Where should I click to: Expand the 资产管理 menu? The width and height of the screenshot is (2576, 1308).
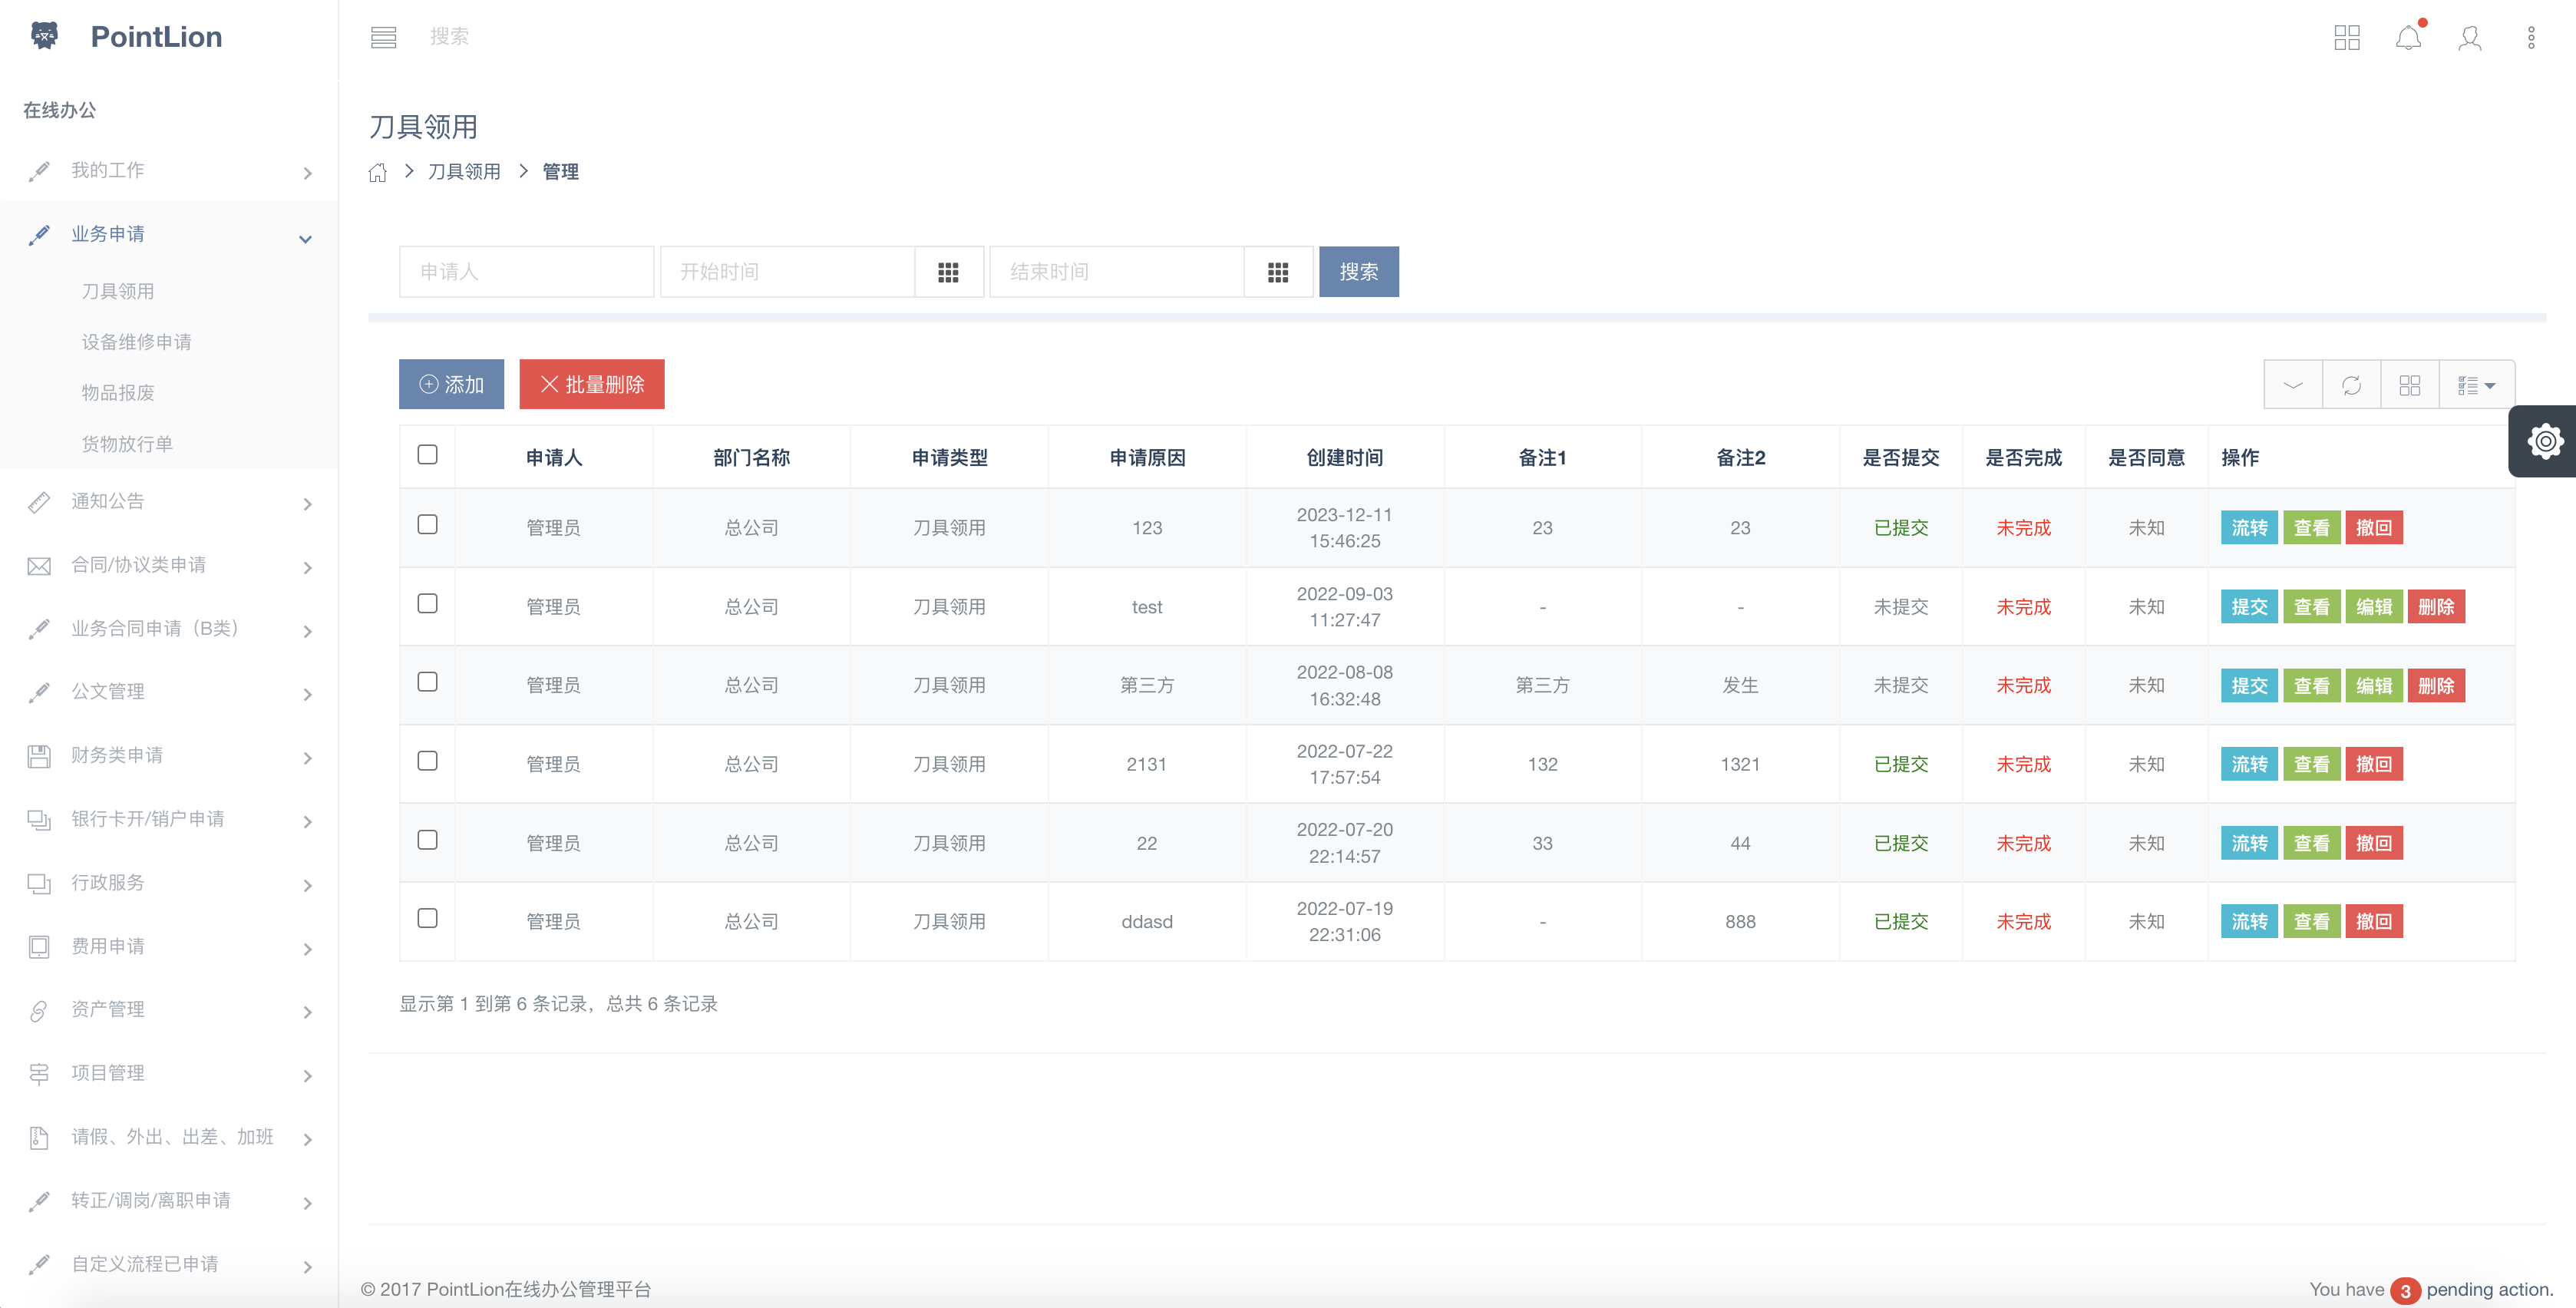tap(168, 1010)
